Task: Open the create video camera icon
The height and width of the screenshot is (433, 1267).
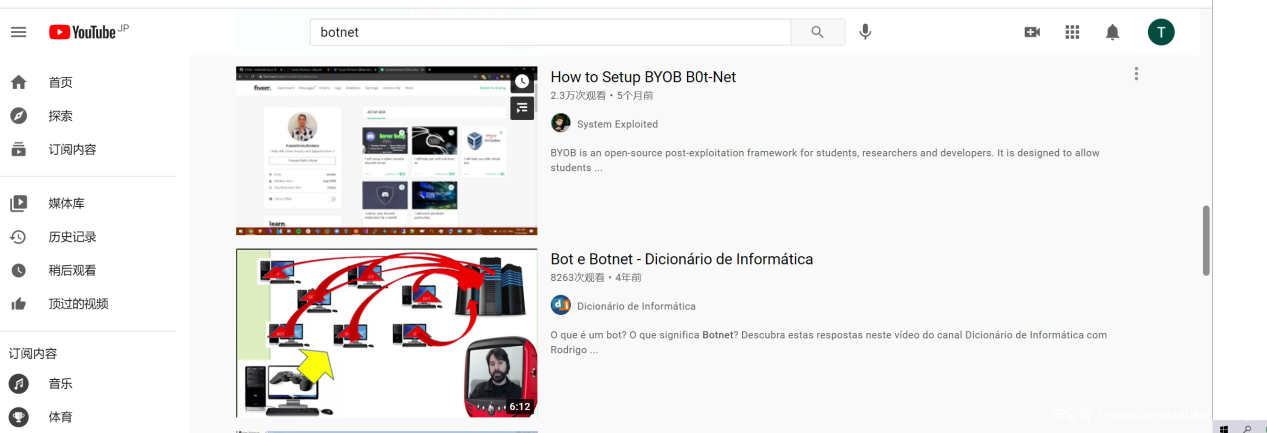Action: 1032,32
